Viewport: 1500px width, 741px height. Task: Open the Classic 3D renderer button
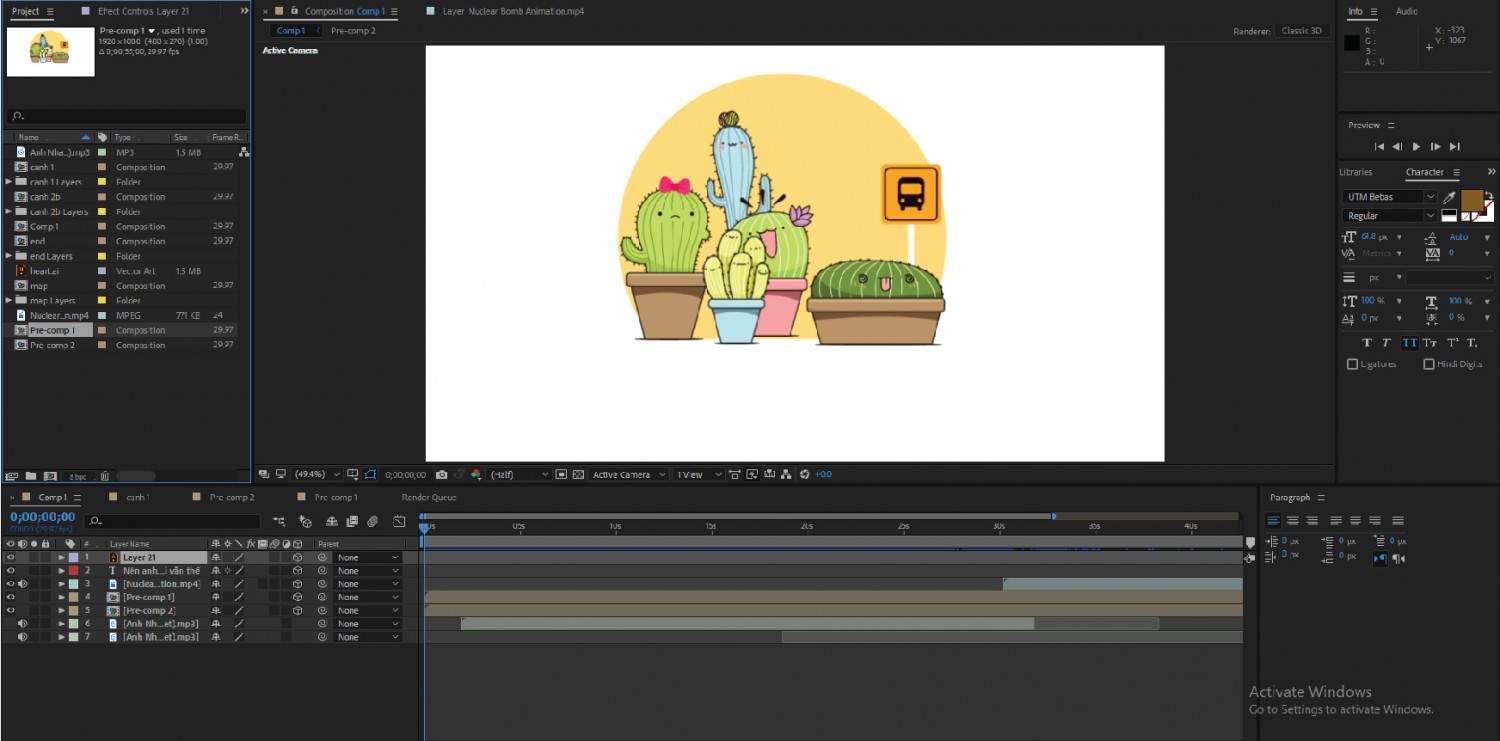(1302, 31)
